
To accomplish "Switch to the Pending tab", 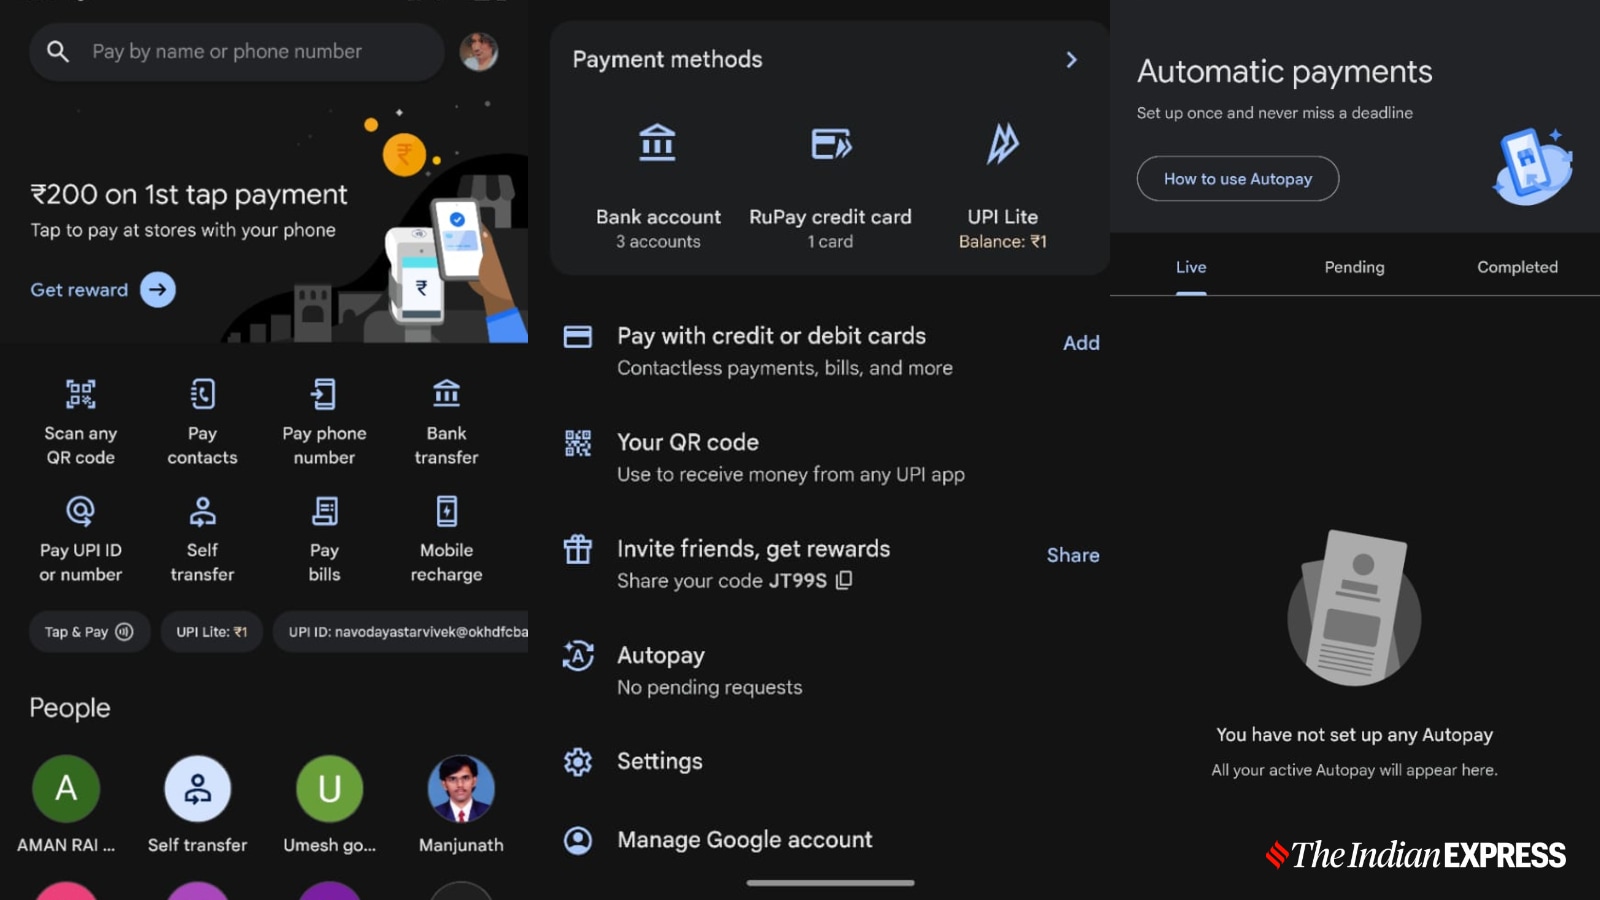I will 1354,267.
